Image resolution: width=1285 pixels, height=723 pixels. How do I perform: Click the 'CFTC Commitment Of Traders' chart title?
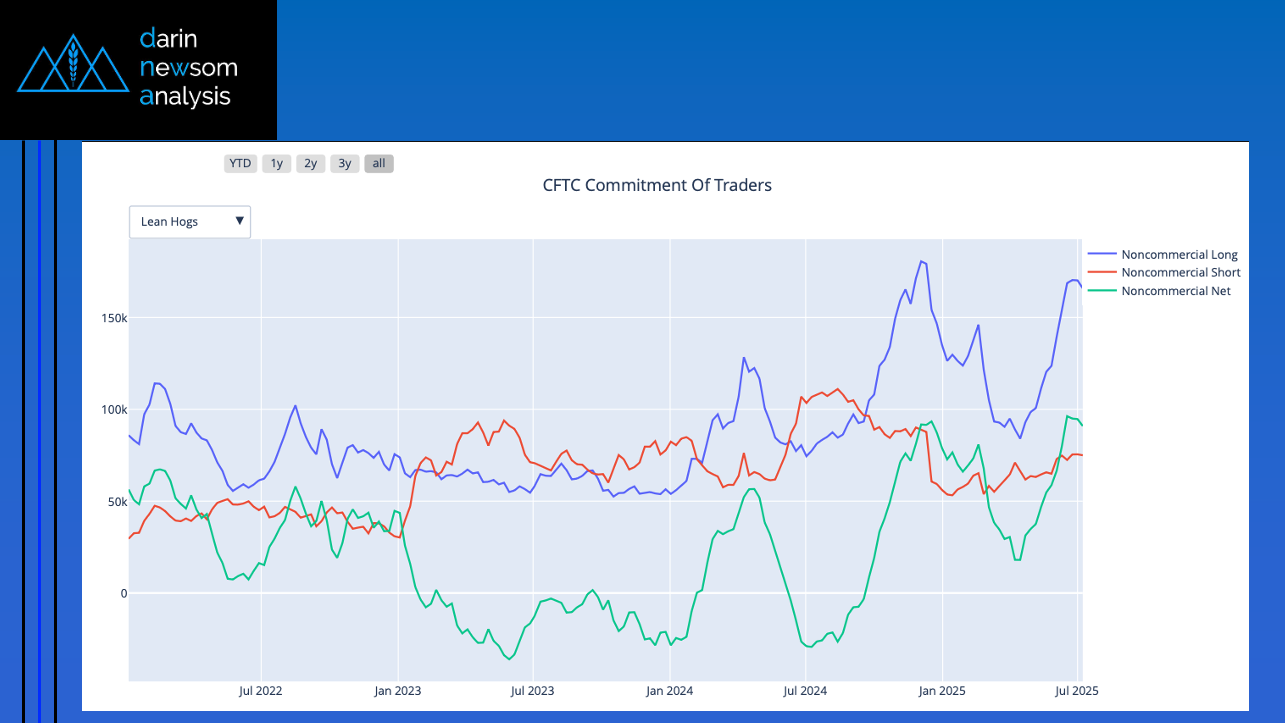(x=657, y=185)
